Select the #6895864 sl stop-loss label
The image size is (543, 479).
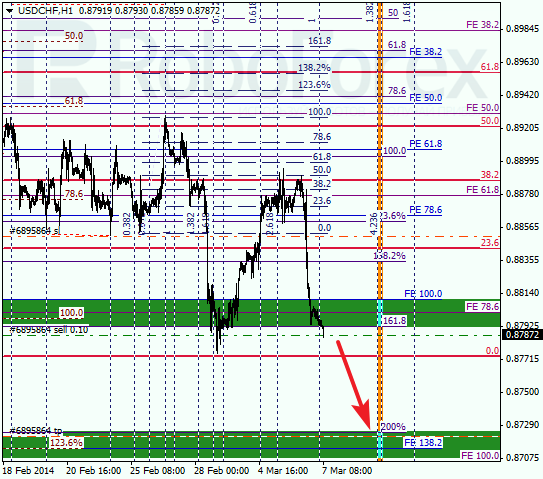pos(35,231)
